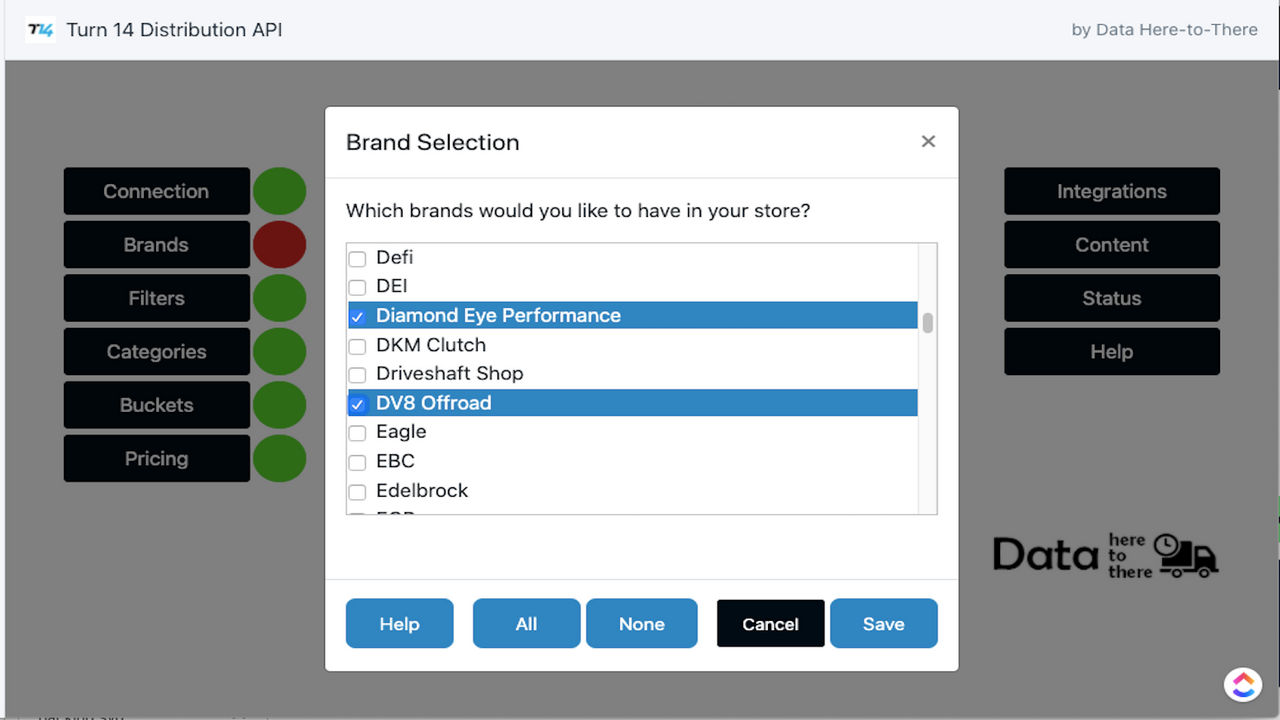Click the green indicator beside Pricing

[x=279, y=458]
